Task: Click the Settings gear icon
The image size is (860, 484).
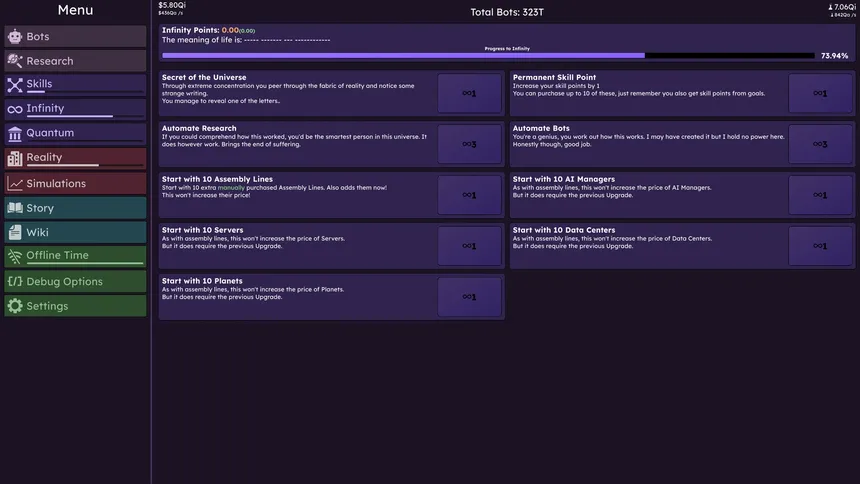Action: [15, 306]
